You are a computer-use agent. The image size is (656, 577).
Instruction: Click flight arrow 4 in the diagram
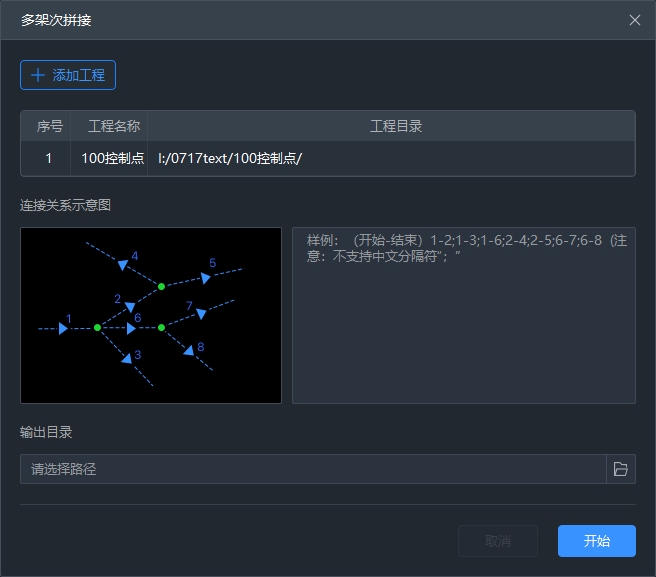123,264
